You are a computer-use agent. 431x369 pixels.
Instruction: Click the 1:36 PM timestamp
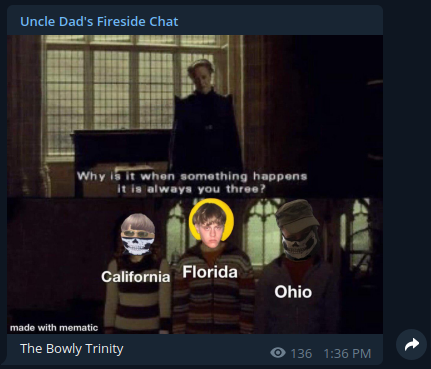[x=347, y=353]
